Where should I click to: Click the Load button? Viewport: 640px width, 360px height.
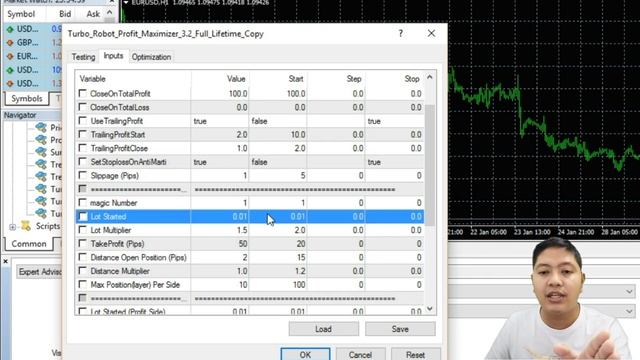pyautogui.click(x=323, y=329)
